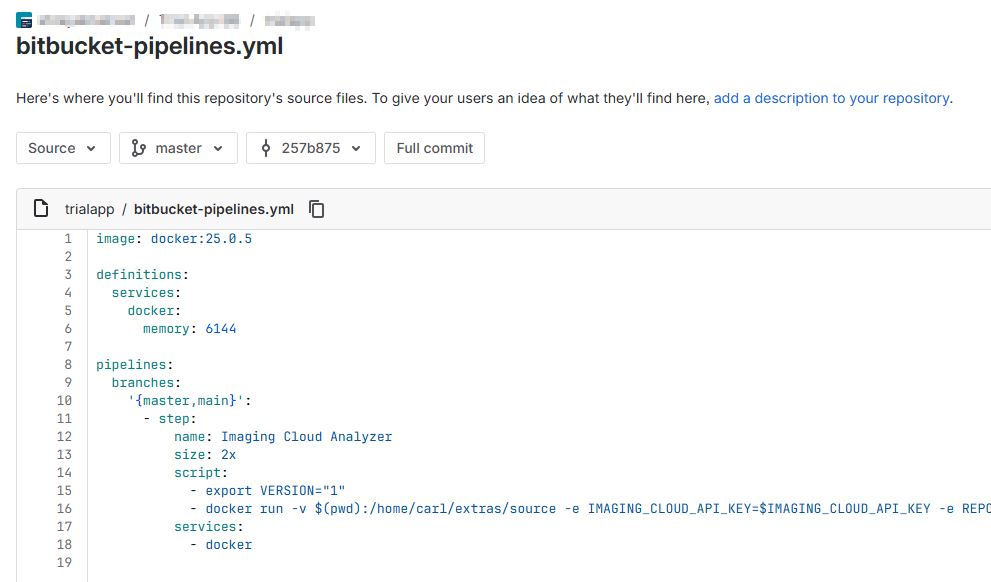Expand the master branch selector
This screenshot has width=991, height=582.
pos(178,148)
